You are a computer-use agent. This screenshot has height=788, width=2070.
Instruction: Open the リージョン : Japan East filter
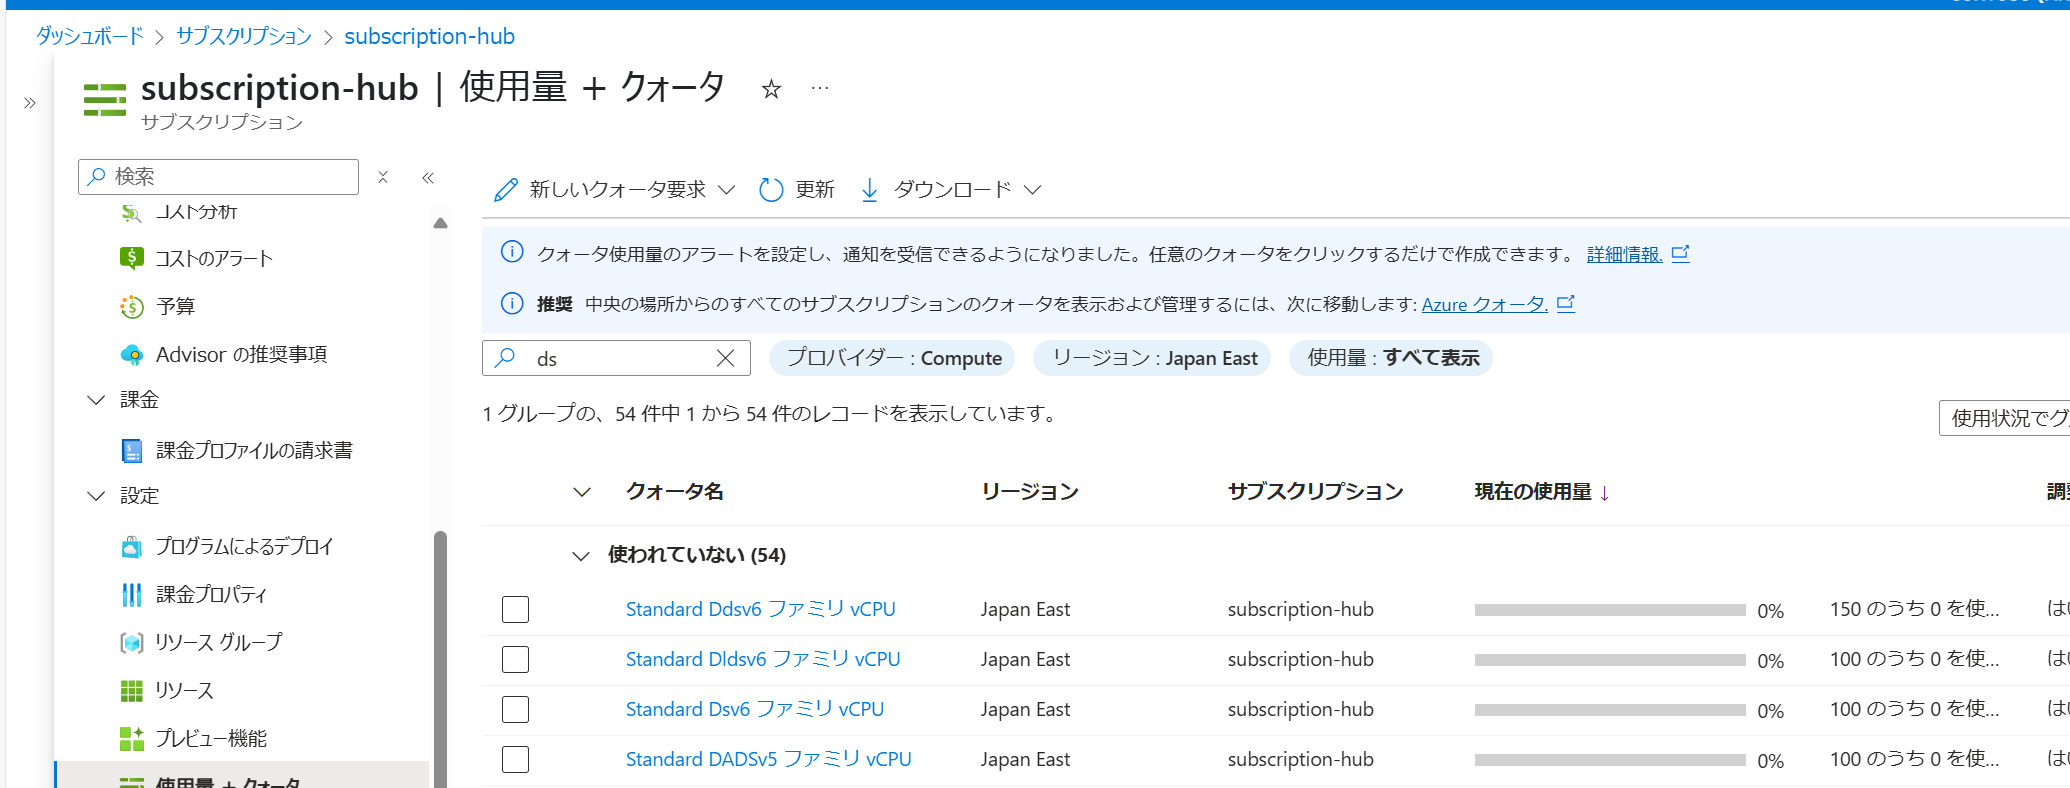pos(1152,358)
